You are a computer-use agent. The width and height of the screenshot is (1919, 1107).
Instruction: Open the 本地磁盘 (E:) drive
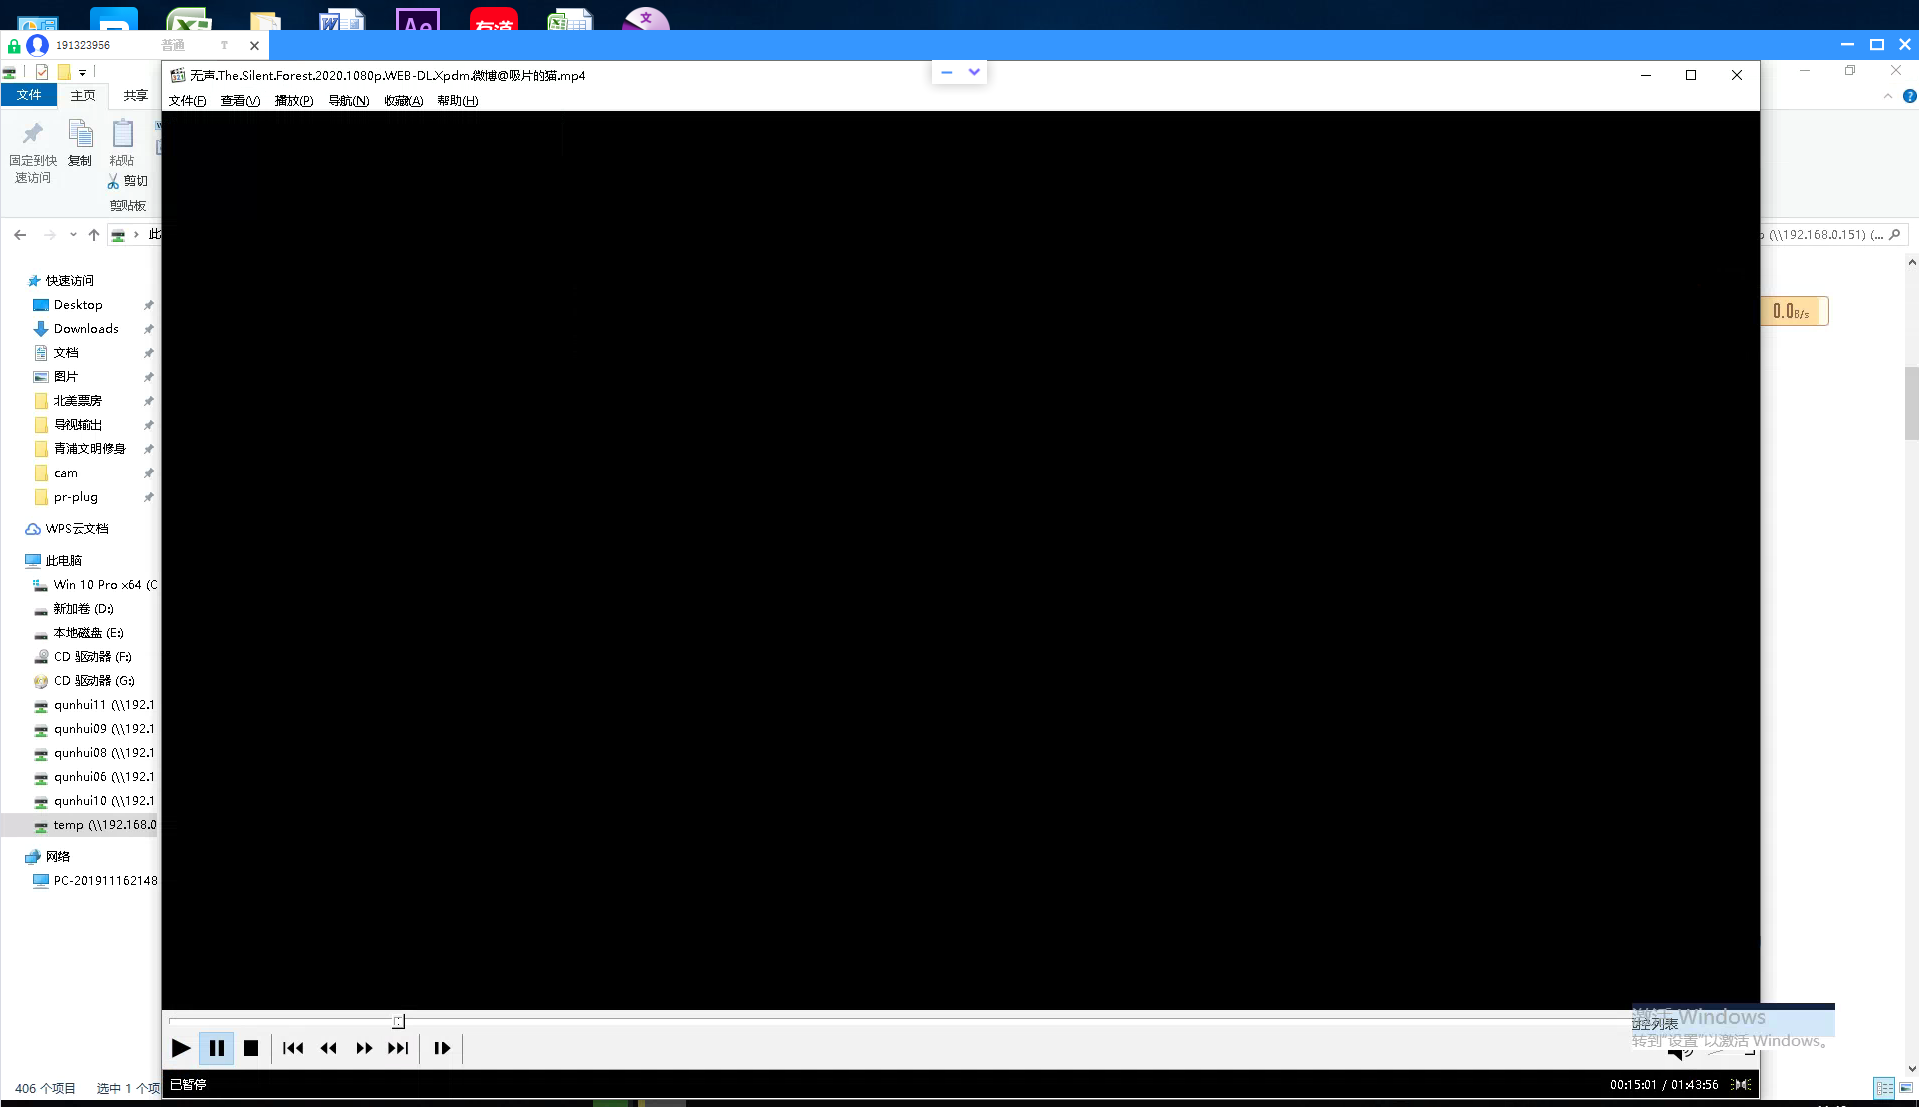coord(88,633)
